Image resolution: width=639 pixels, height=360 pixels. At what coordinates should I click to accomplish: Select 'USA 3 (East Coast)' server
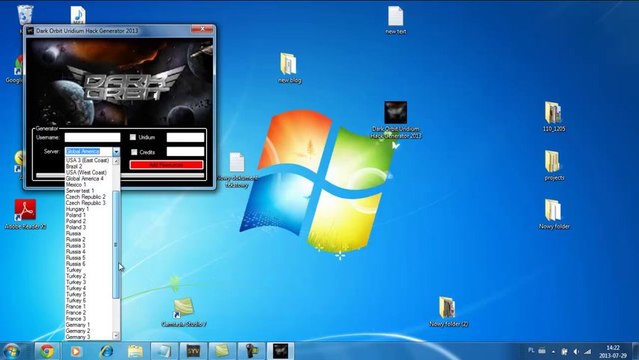[x=87, y=160]
